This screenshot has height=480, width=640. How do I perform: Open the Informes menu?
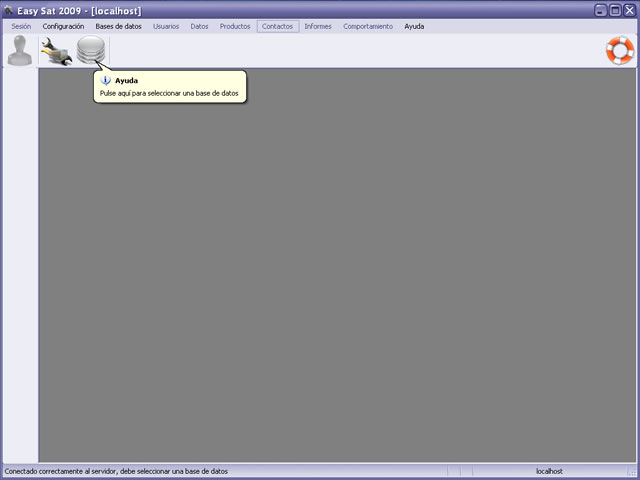pyautogui.click(x=318, y=27)
